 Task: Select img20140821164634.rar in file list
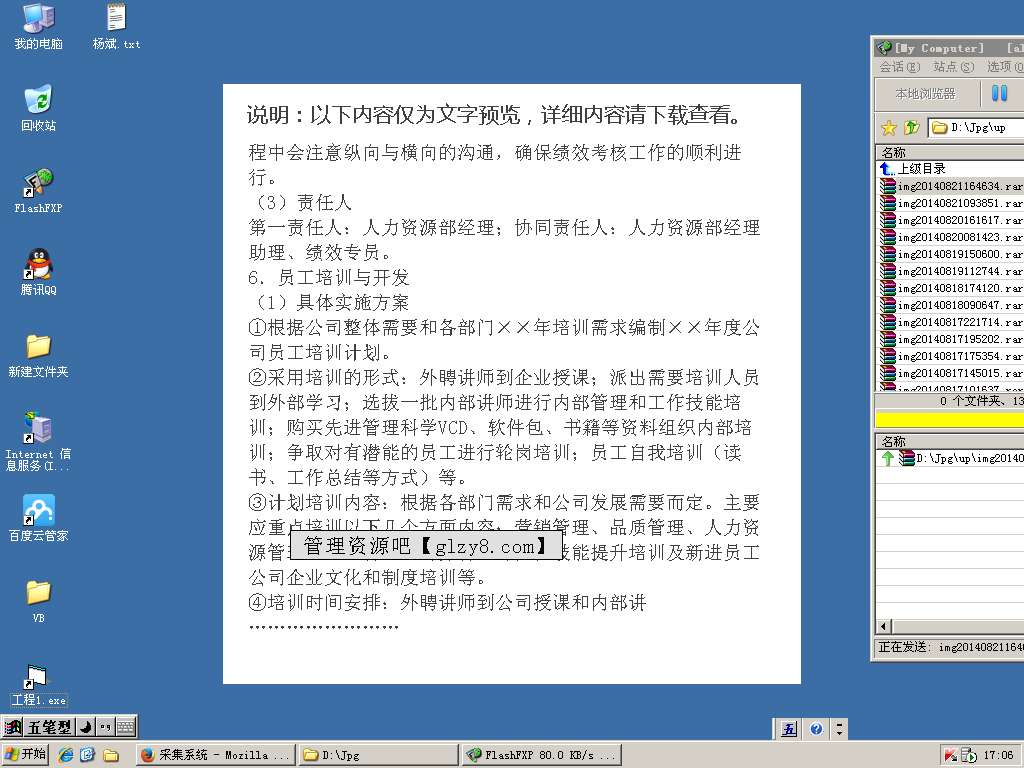coord(951,186)
